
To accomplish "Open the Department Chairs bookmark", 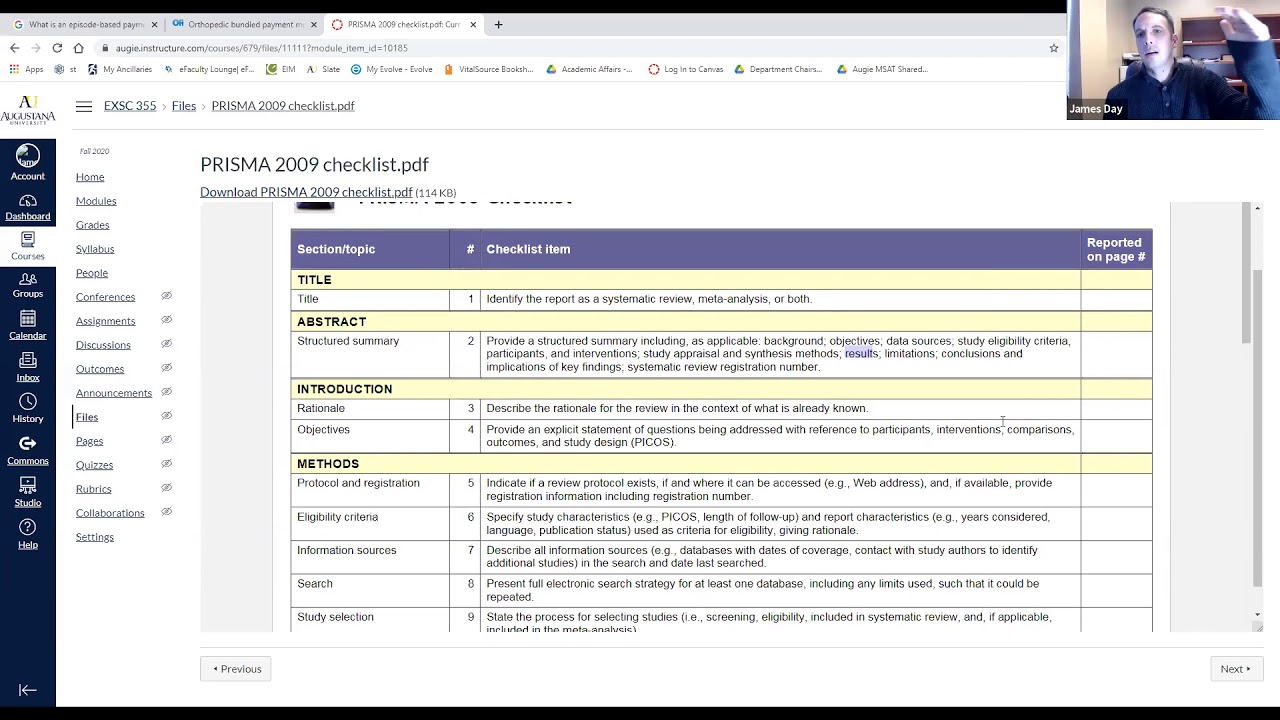I will point(778,69).
